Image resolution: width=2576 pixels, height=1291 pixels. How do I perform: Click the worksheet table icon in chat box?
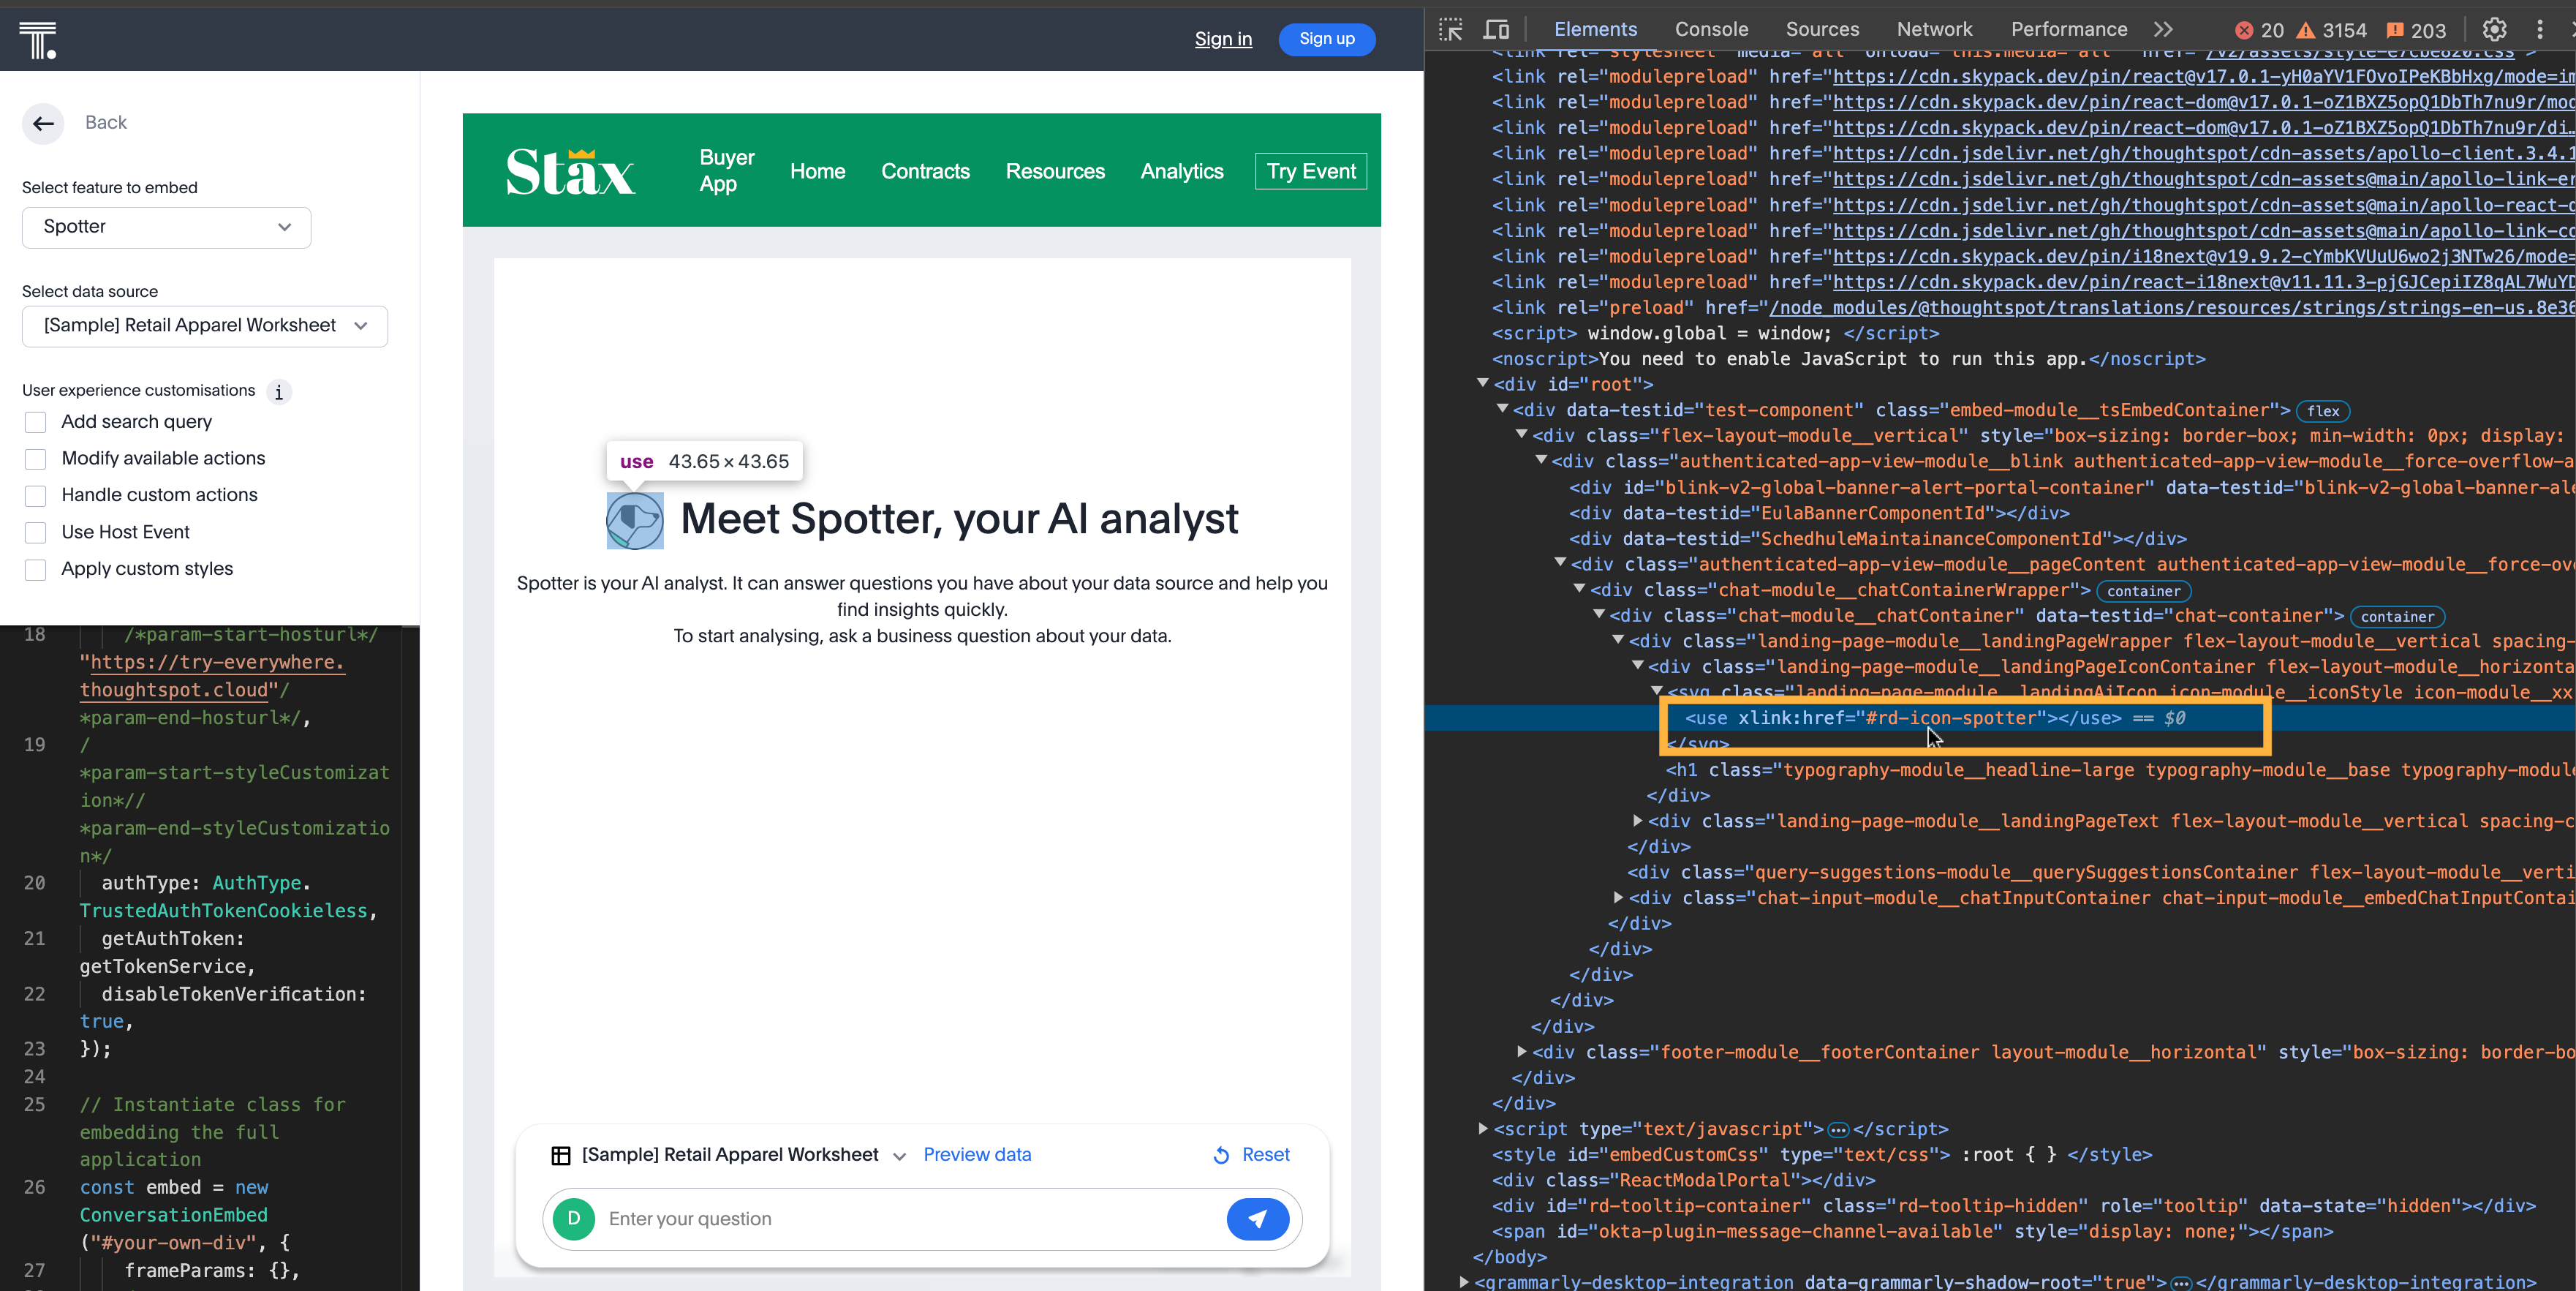pyautogui.click(x=561, y=1155)
